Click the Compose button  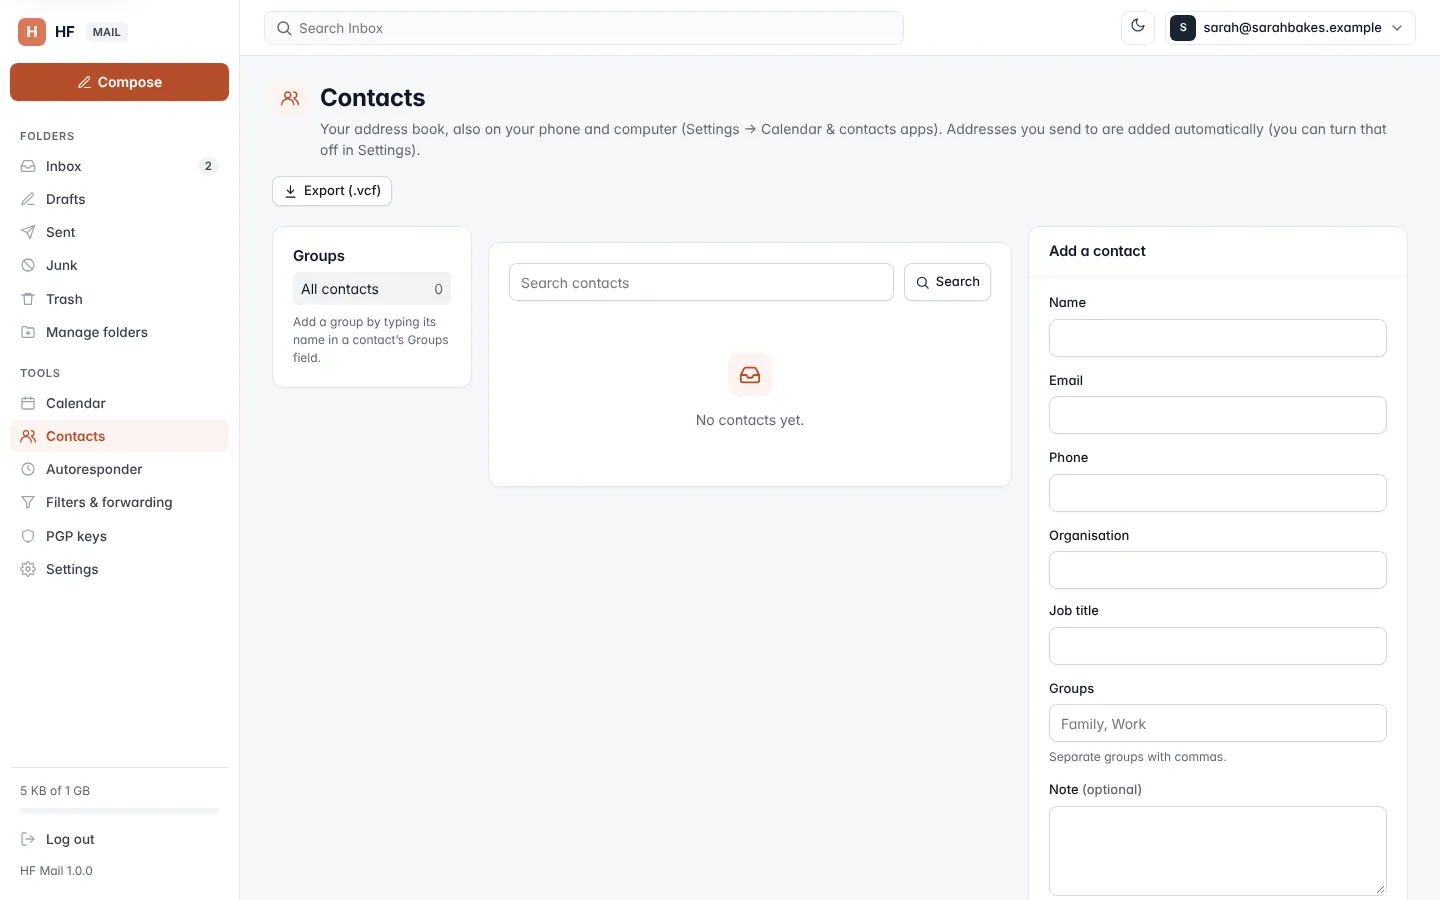(x=119, y=82)
